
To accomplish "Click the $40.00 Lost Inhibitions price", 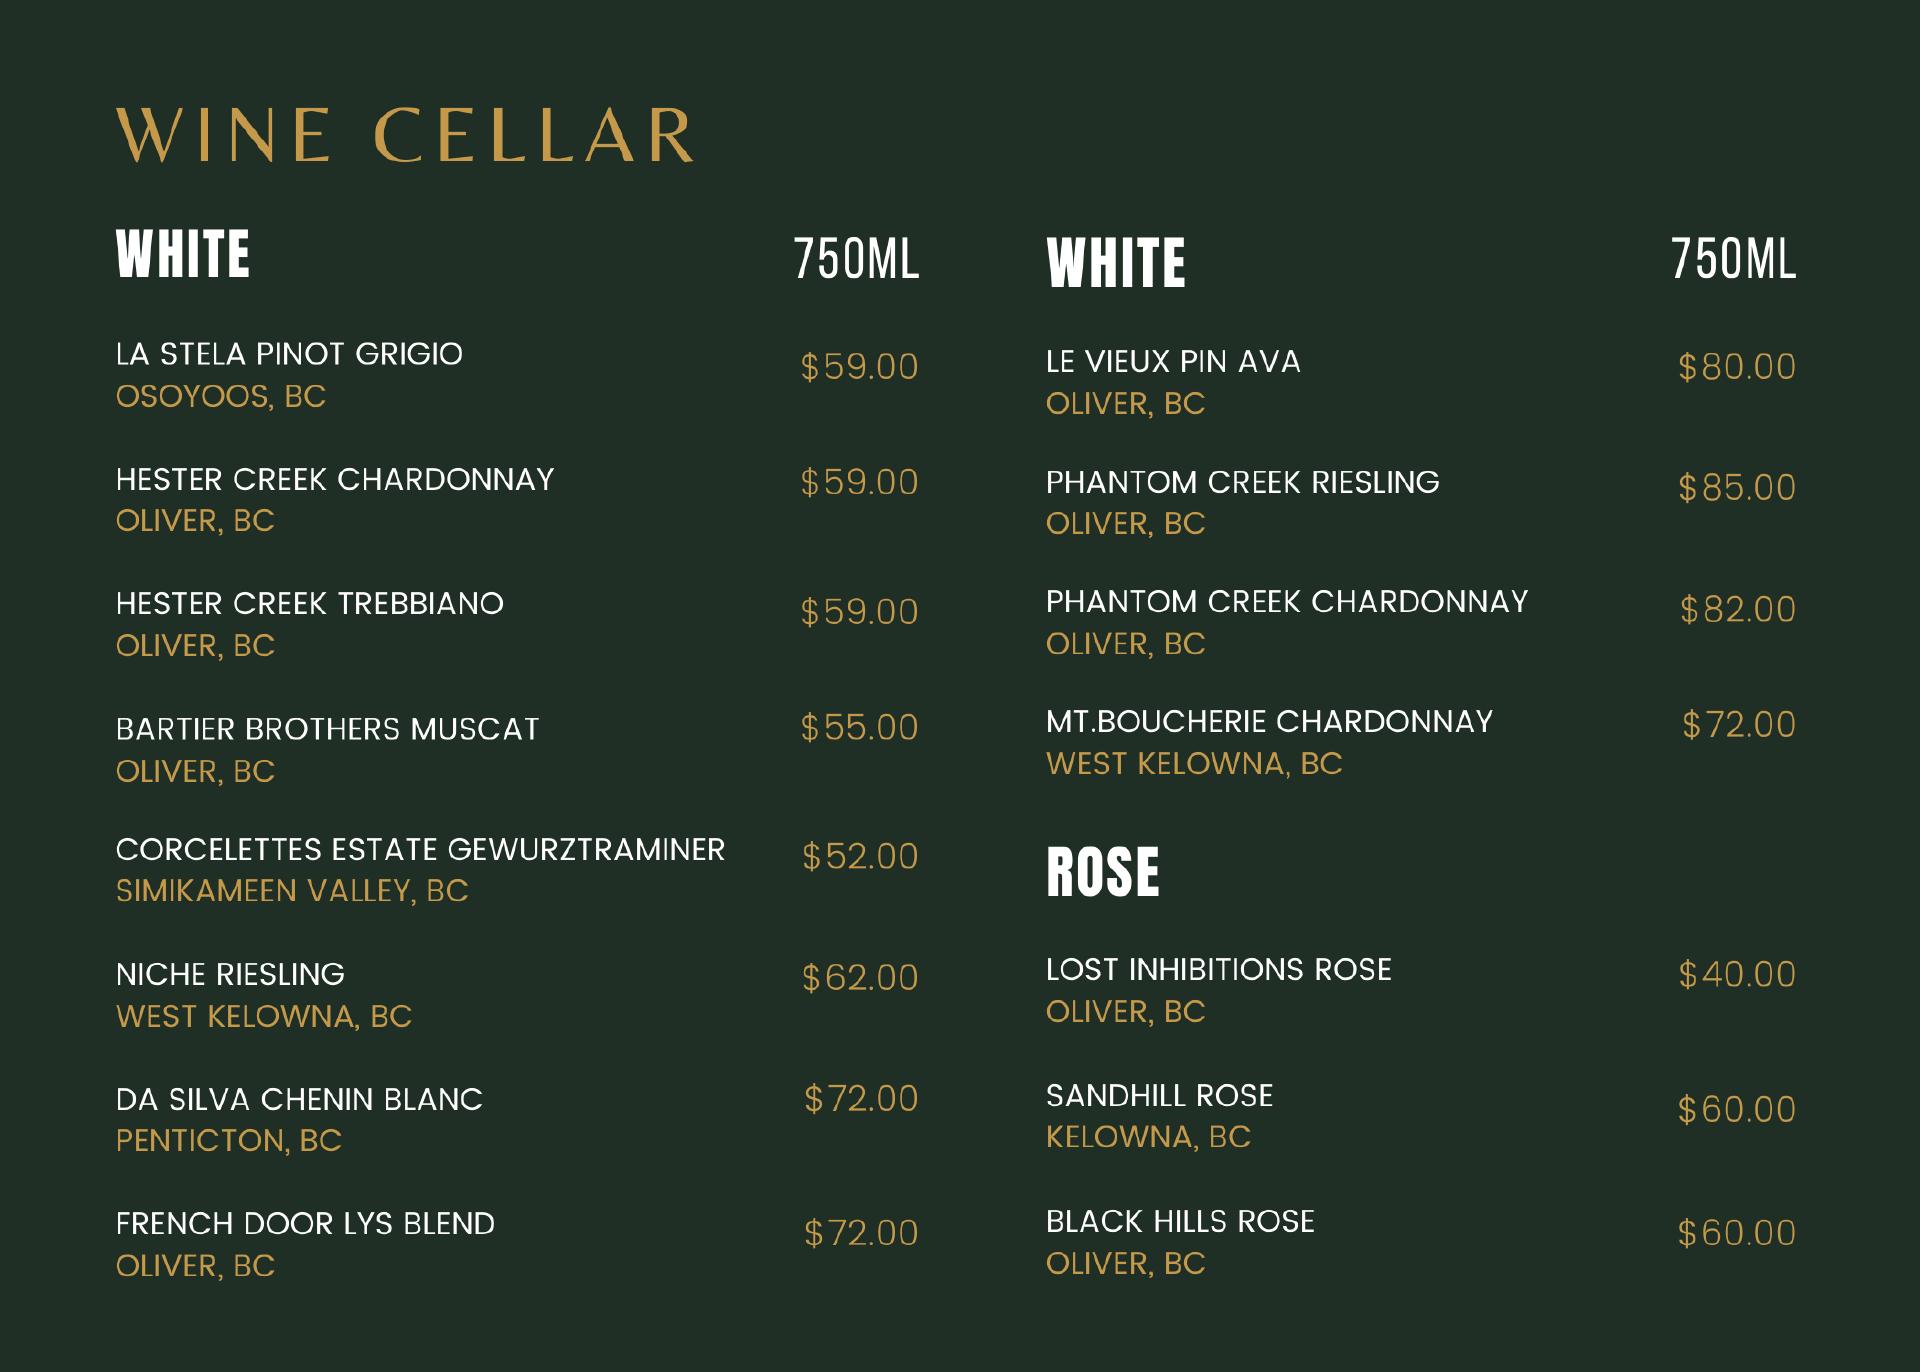I will (1737, 974).
